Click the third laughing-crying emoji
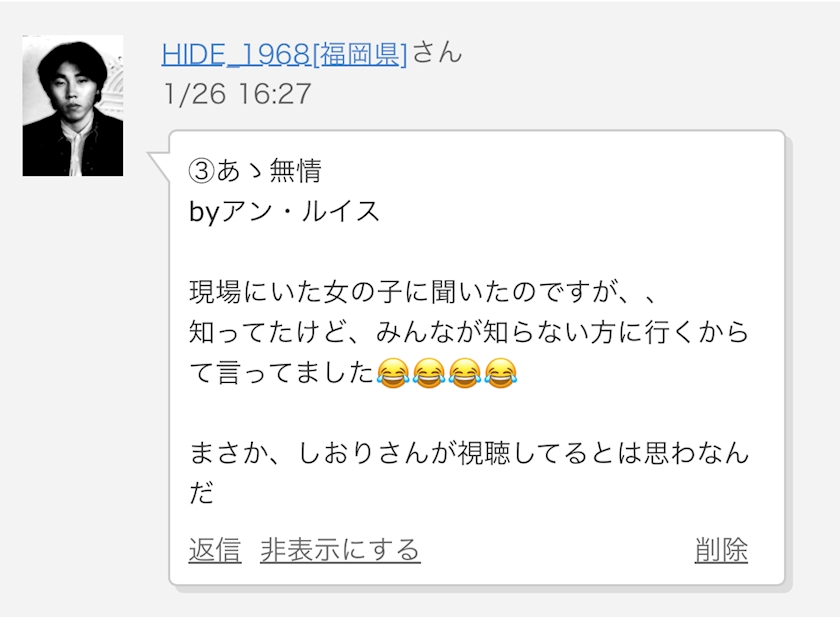 coord(464,373)
